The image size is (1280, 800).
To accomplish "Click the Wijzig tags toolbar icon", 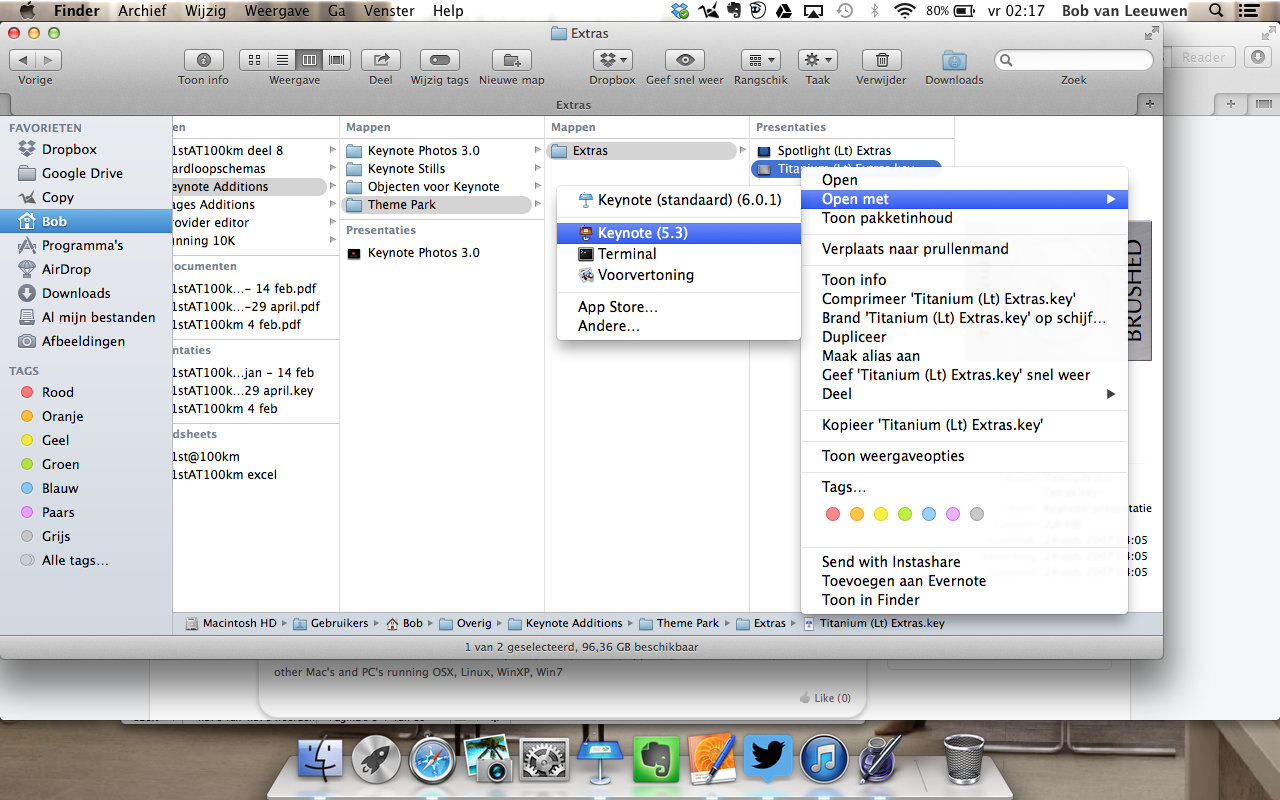I will [x=440, y=60].
